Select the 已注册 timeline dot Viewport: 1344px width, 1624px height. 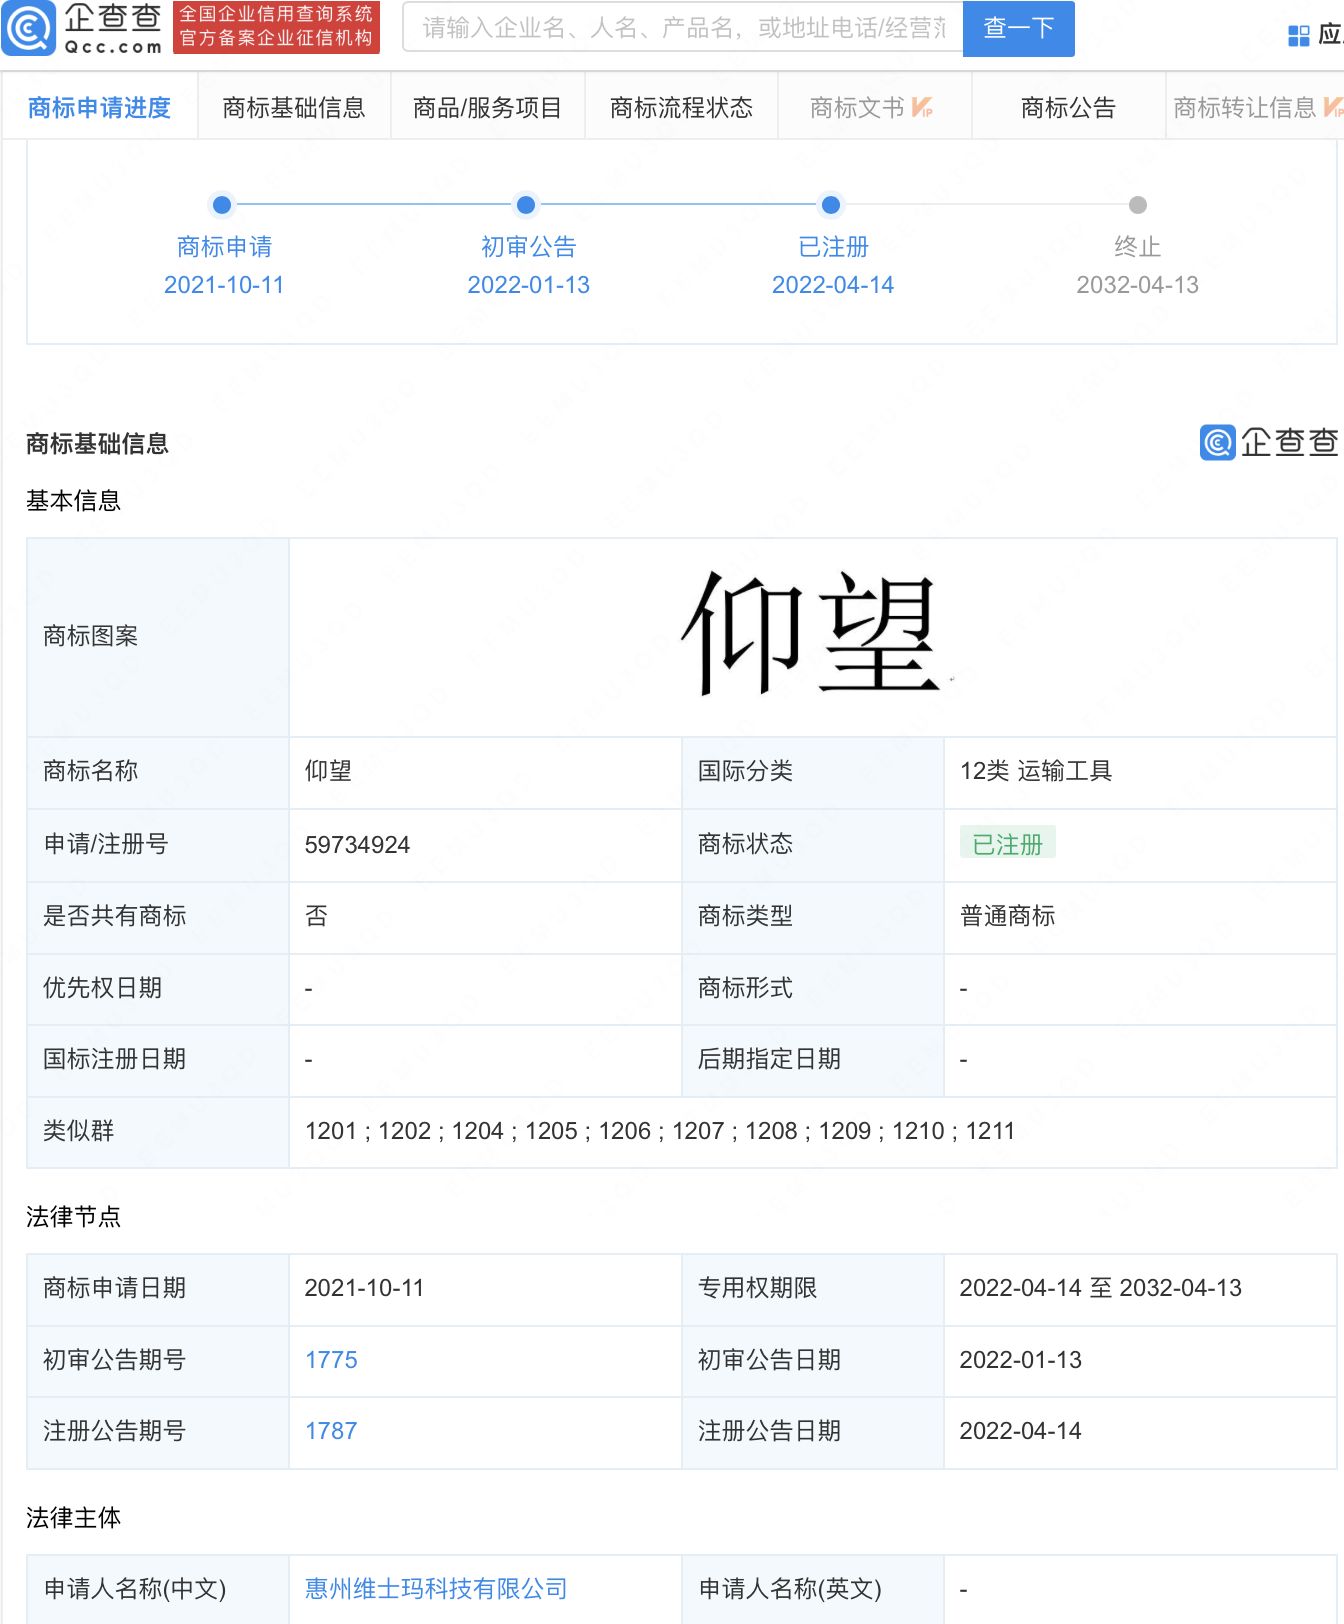[831, 205]
